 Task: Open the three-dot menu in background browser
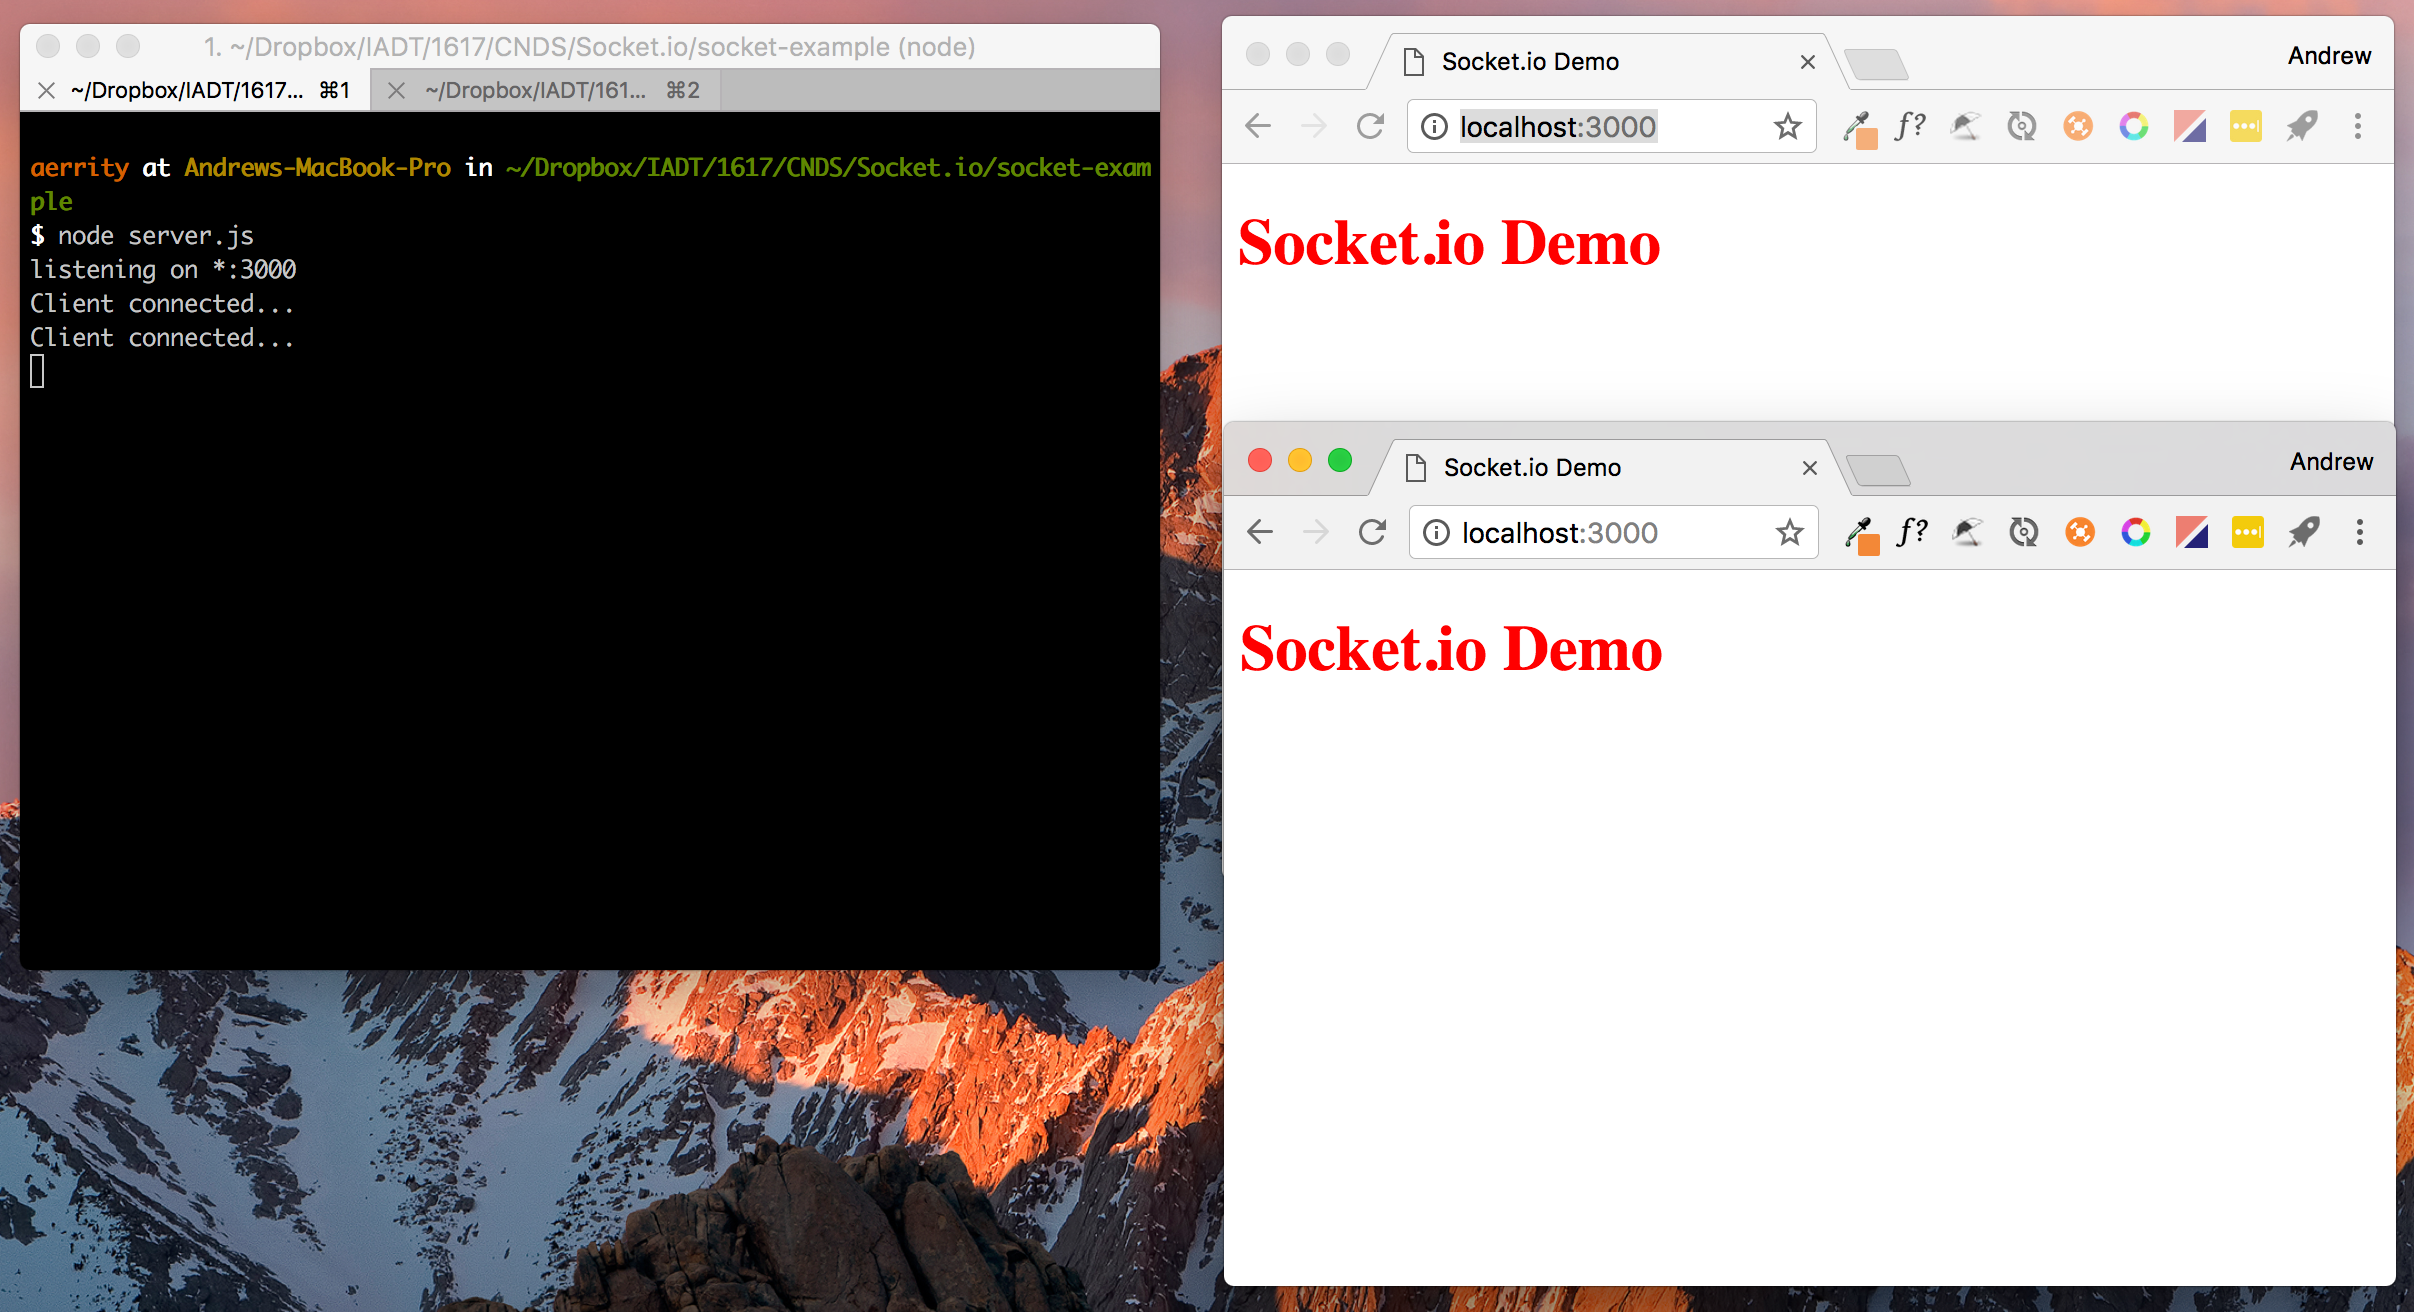coord(2358,126)
